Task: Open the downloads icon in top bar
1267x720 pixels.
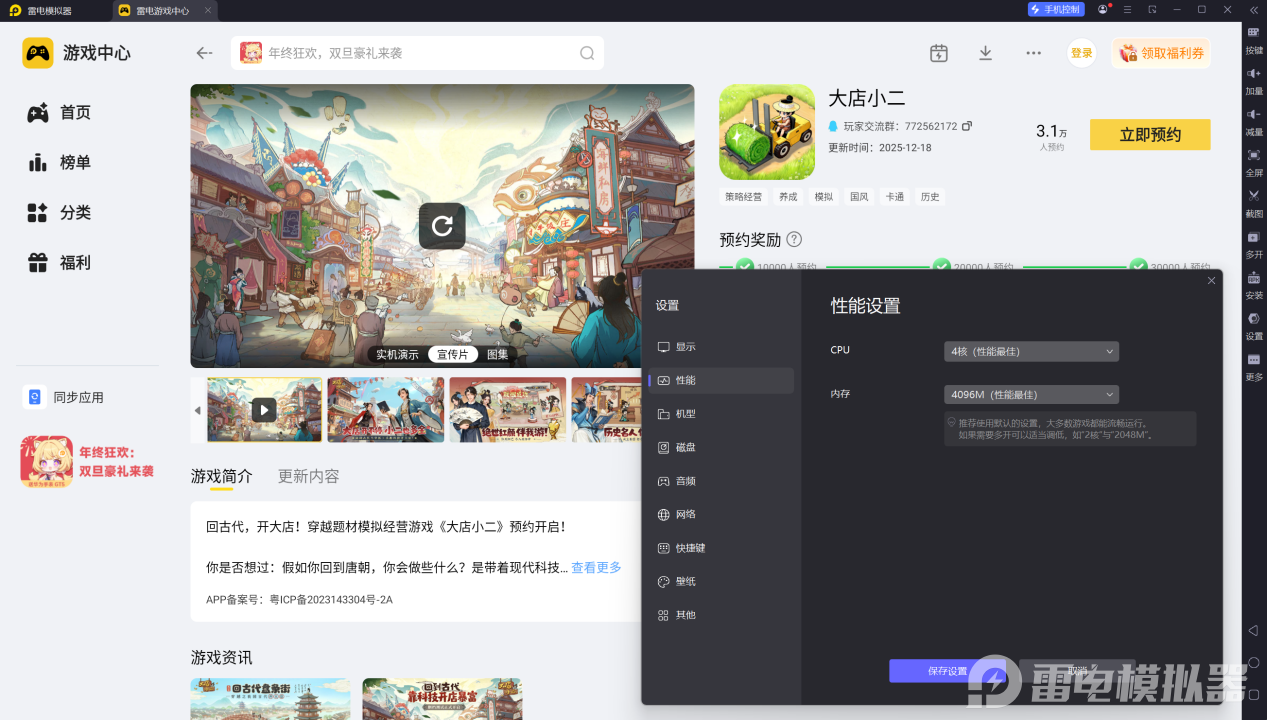Action: point(985,53)
